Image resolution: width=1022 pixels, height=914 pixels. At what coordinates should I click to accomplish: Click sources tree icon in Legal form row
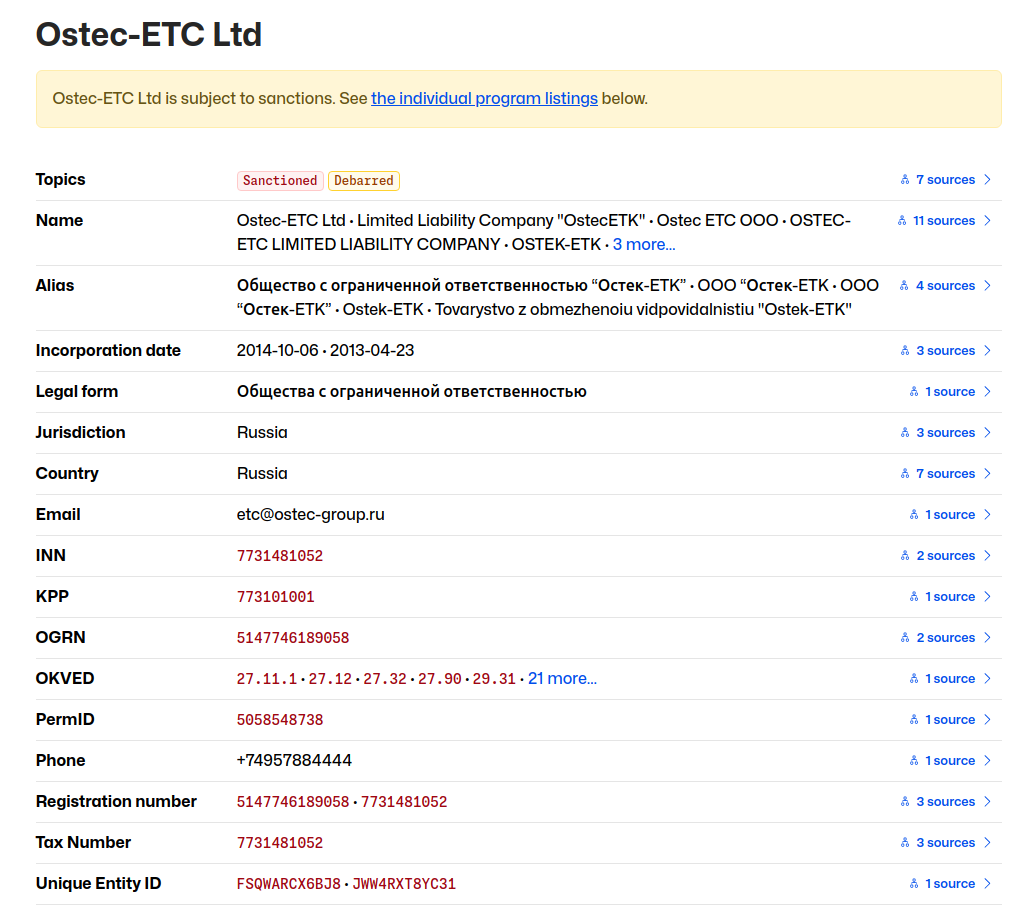(x=914, y=392)
